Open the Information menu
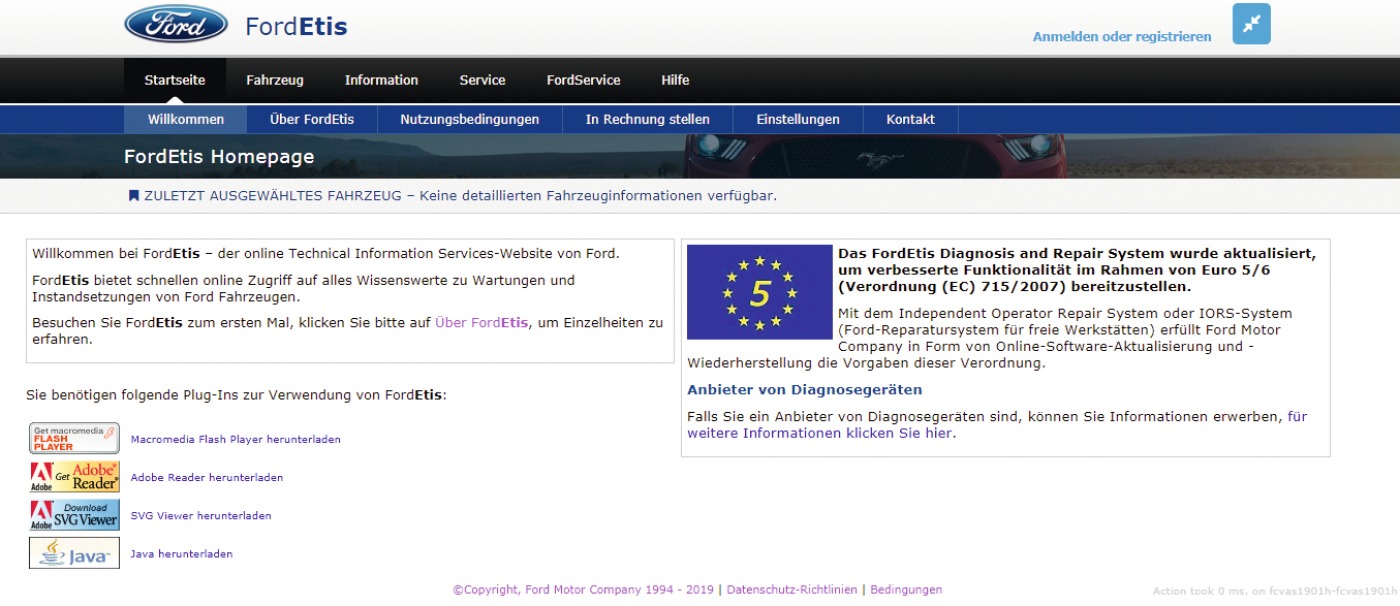 [381, 80]
